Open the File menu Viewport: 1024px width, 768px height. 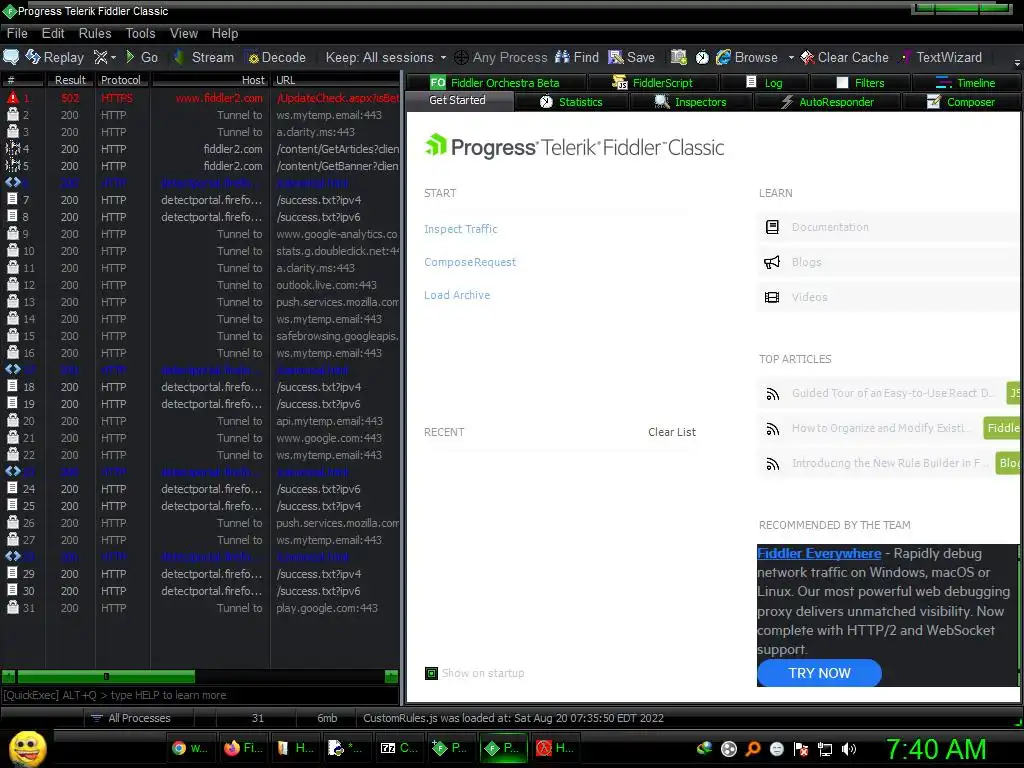[x=17, y=33]
